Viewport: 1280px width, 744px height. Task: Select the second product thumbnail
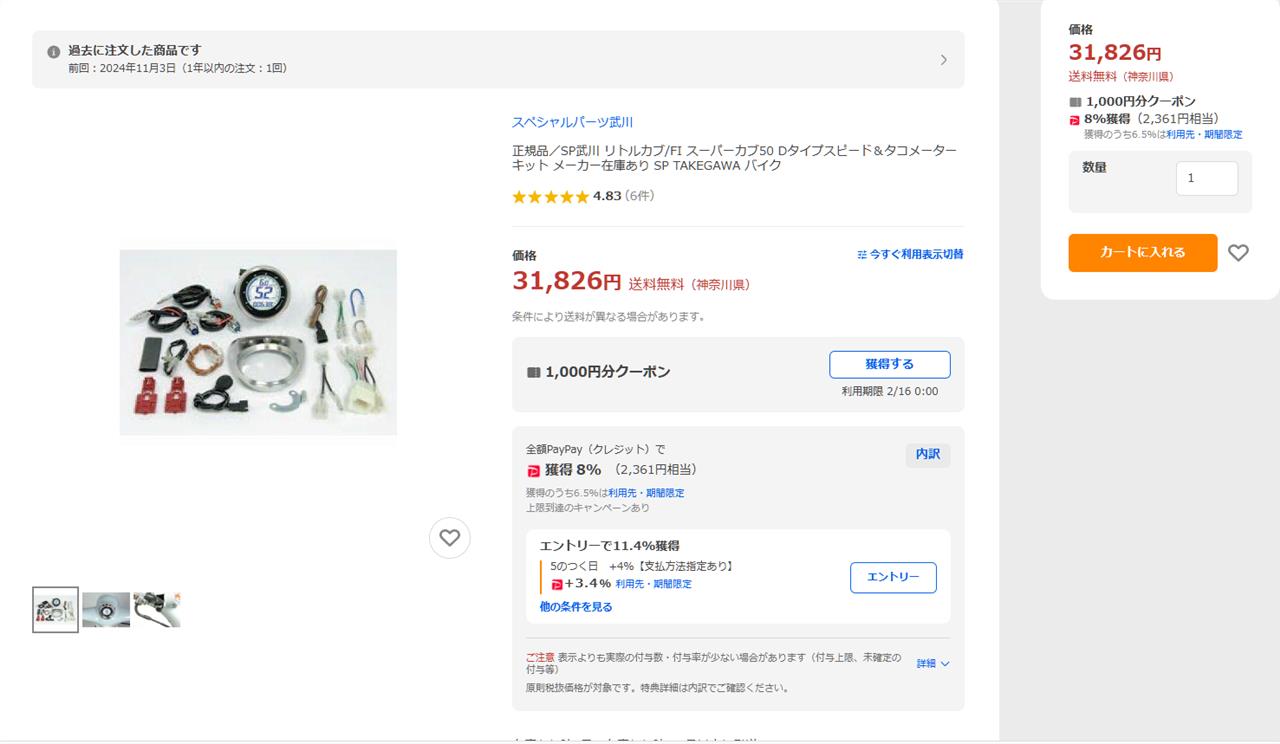[x=106, y=610]
